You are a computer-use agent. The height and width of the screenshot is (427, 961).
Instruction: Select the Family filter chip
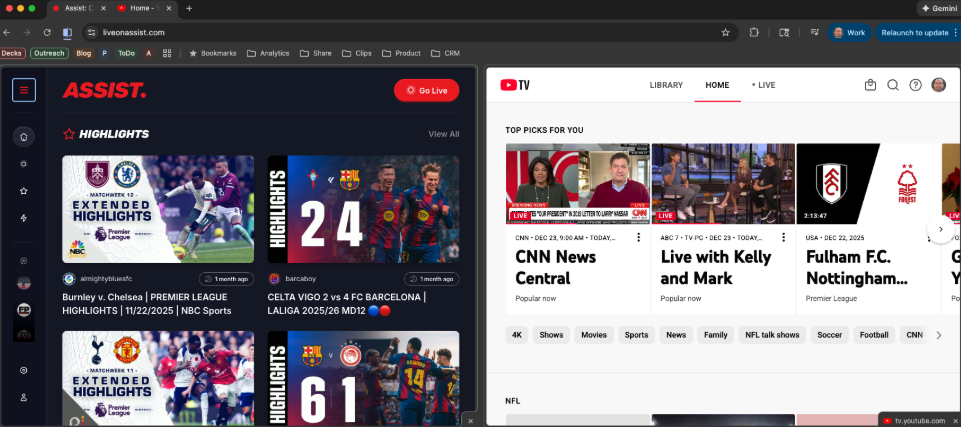click(x=716, y=335)
